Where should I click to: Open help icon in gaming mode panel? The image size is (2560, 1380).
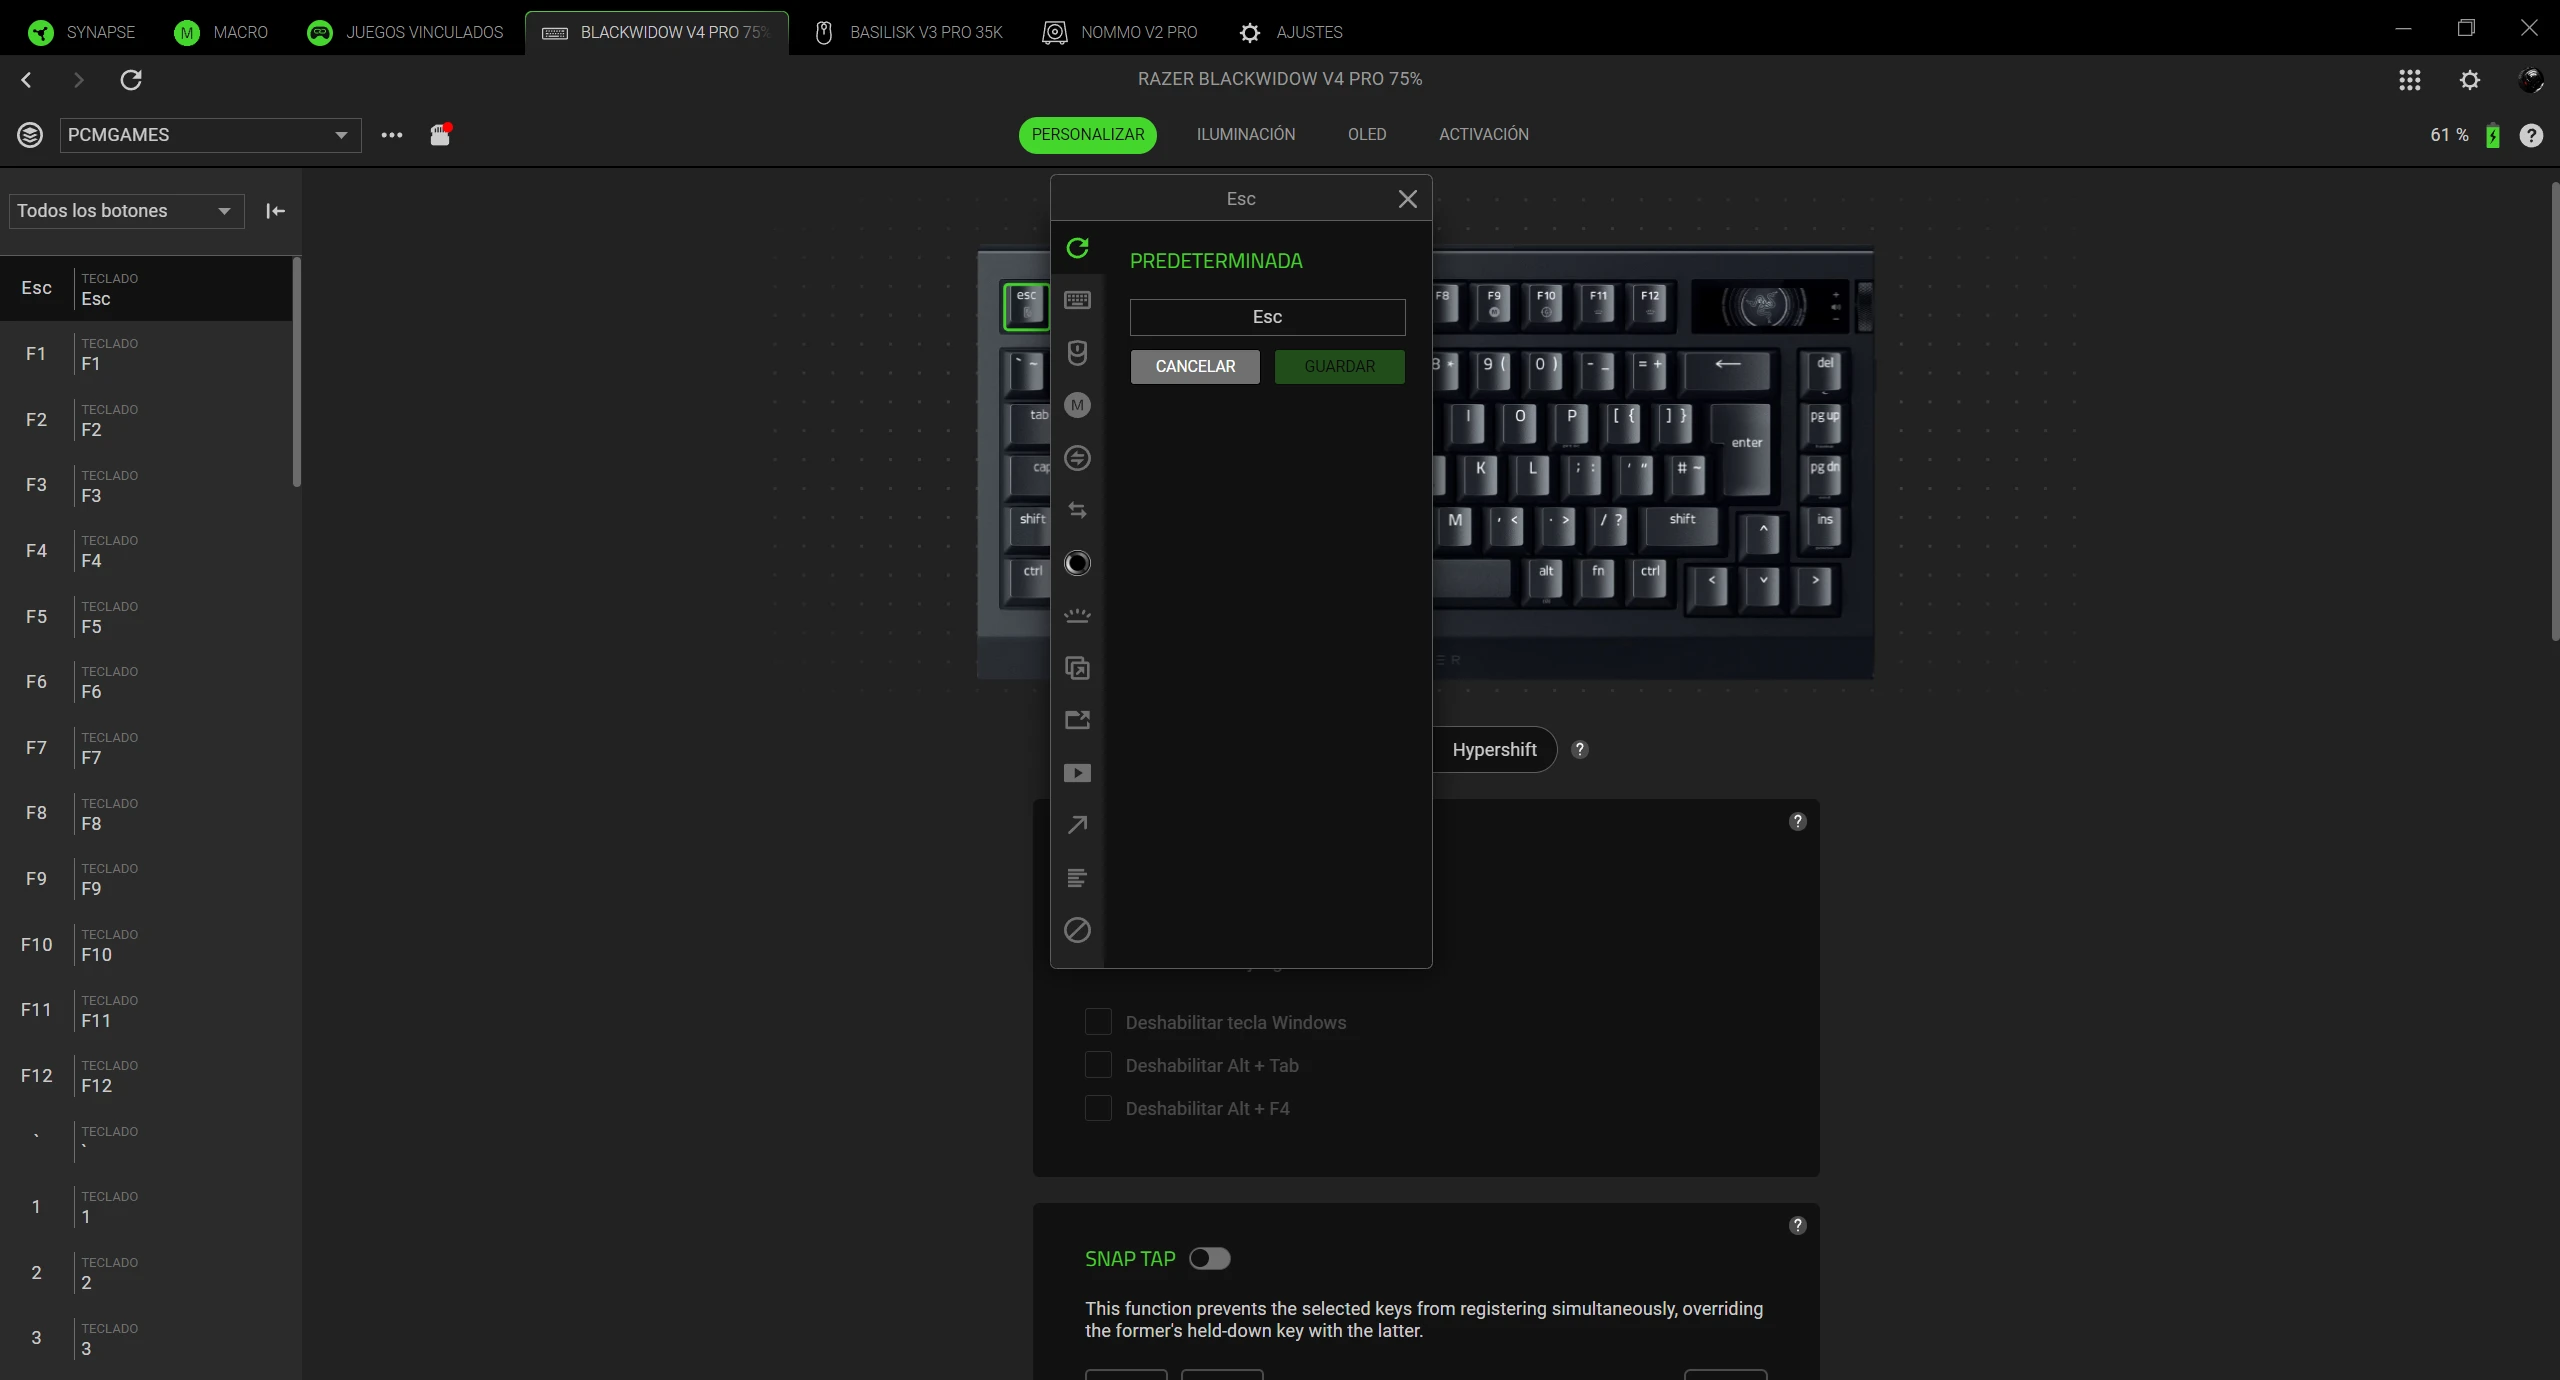click(x=1798, y=822)
